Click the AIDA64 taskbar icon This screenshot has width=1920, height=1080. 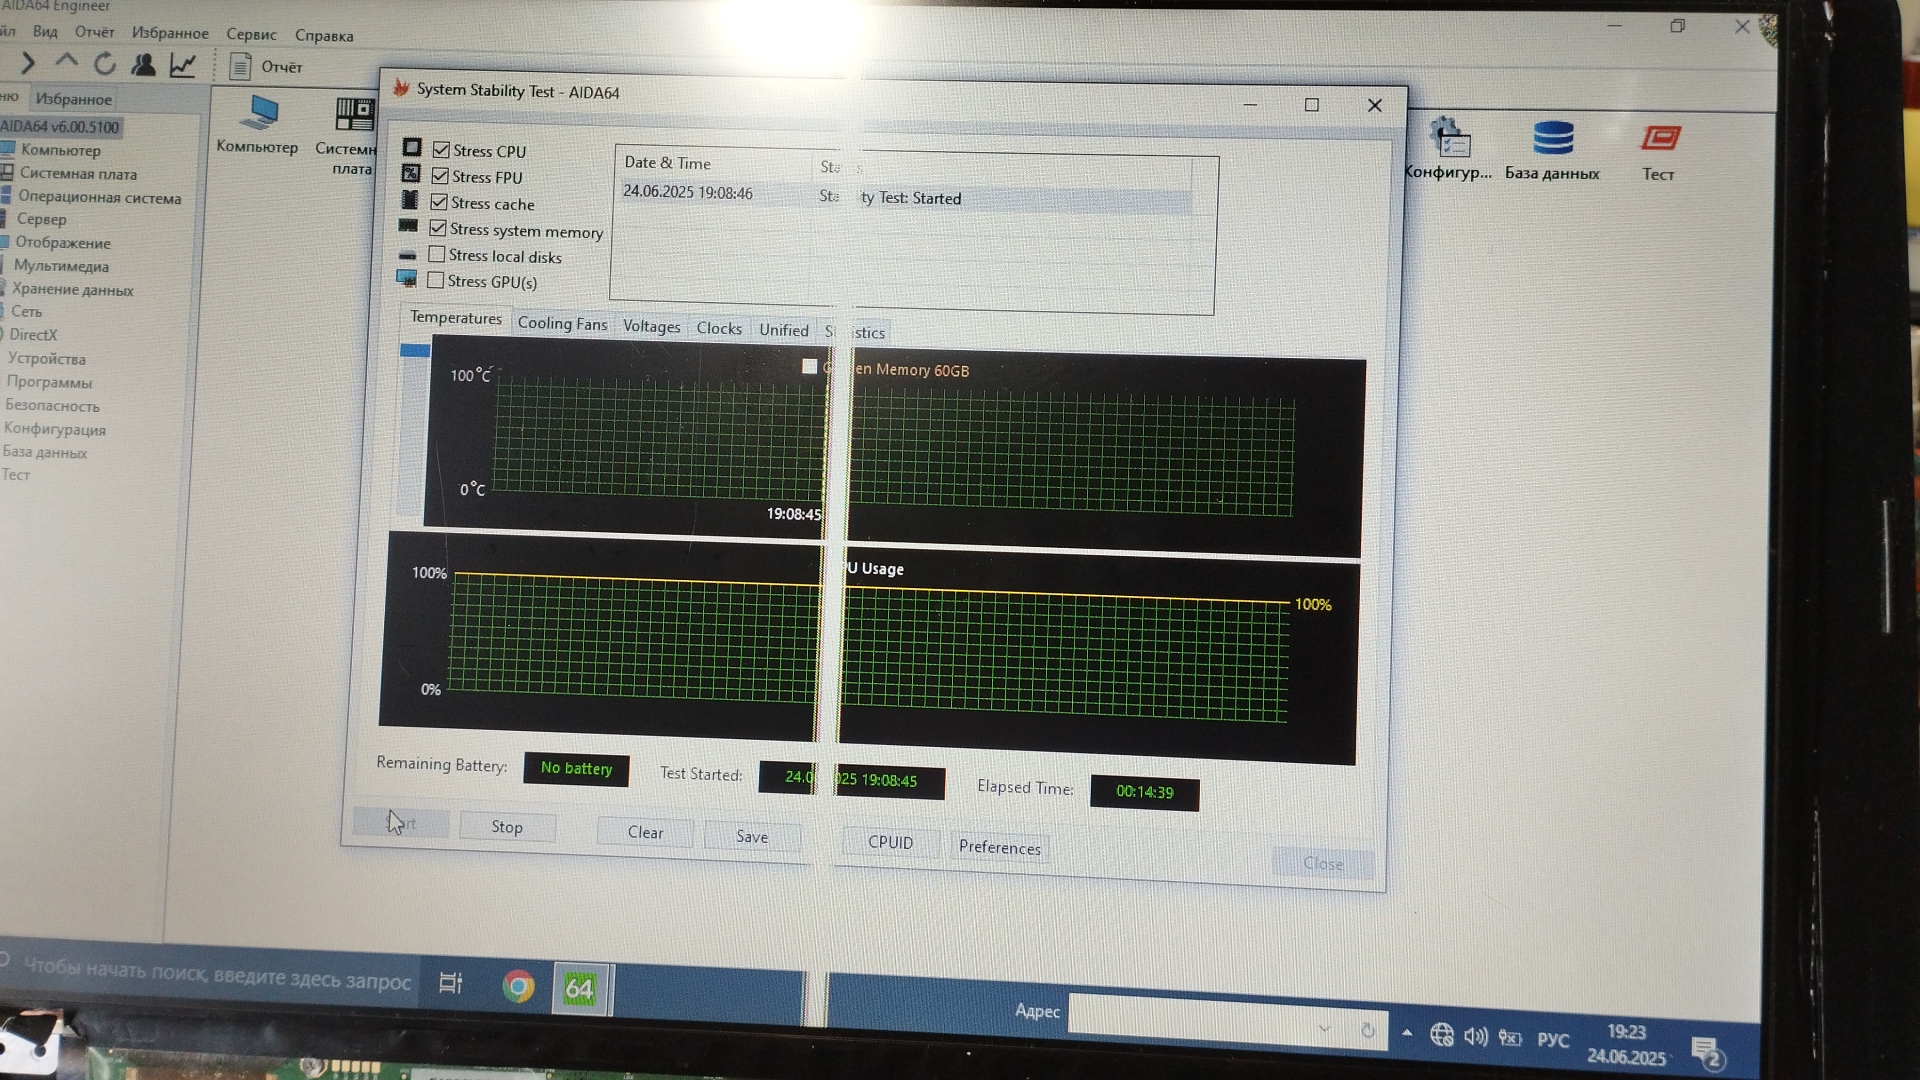pyautogui.click(x=580, y=989)
